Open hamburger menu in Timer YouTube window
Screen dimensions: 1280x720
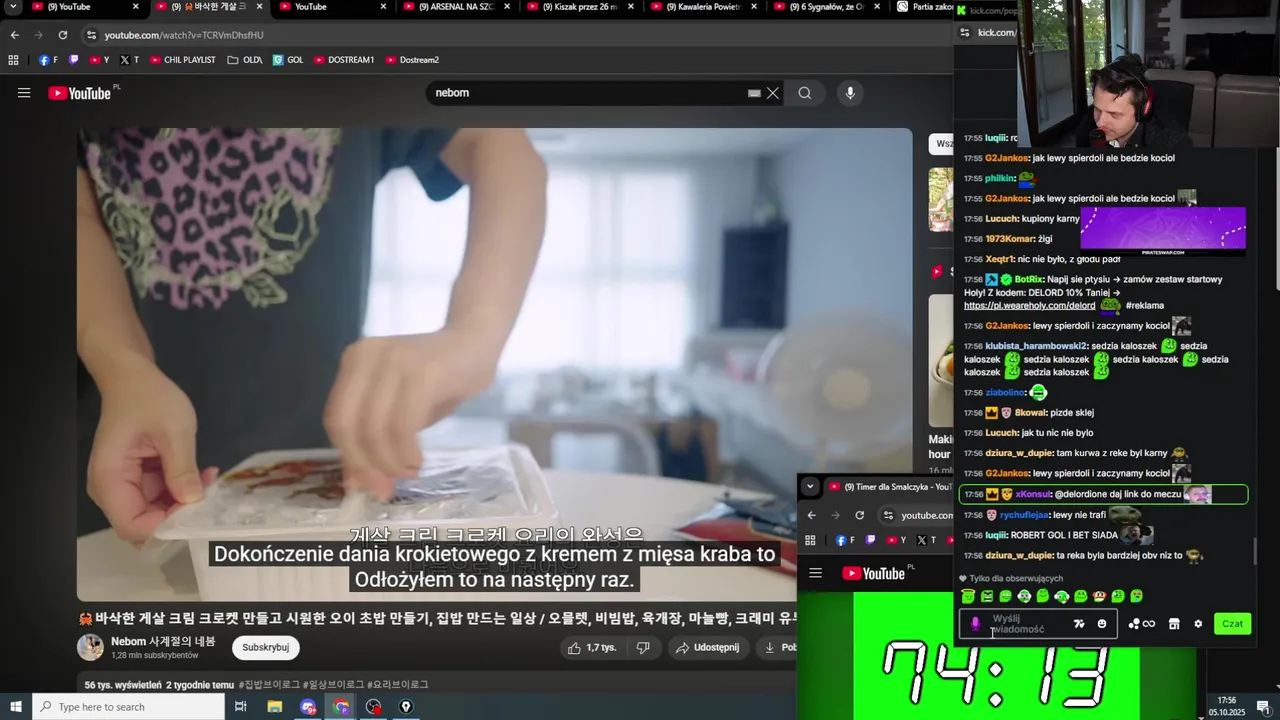[815, 573]
